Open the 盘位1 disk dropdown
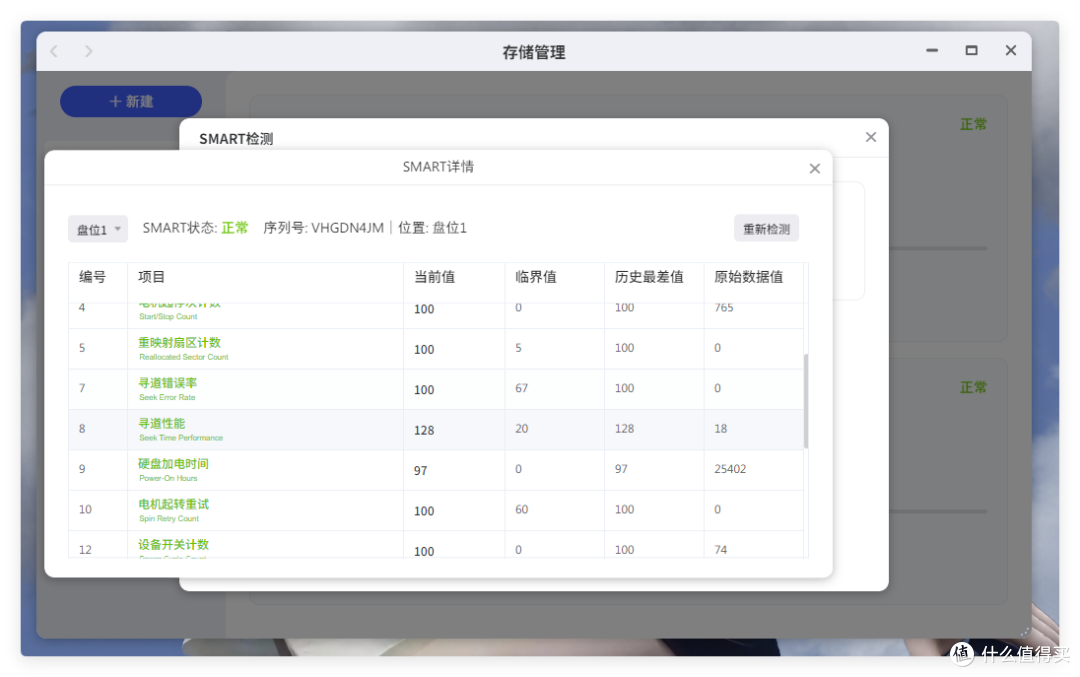Image resolution: width=1080 pixels, height=677 pixels. click(98, 229)
